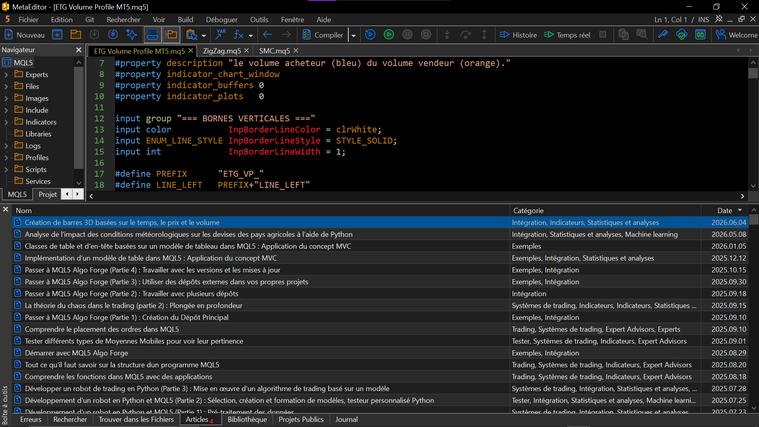Navigate back with the left arrow
Viewport: 759px width, 427px height.
click(267, 35)
